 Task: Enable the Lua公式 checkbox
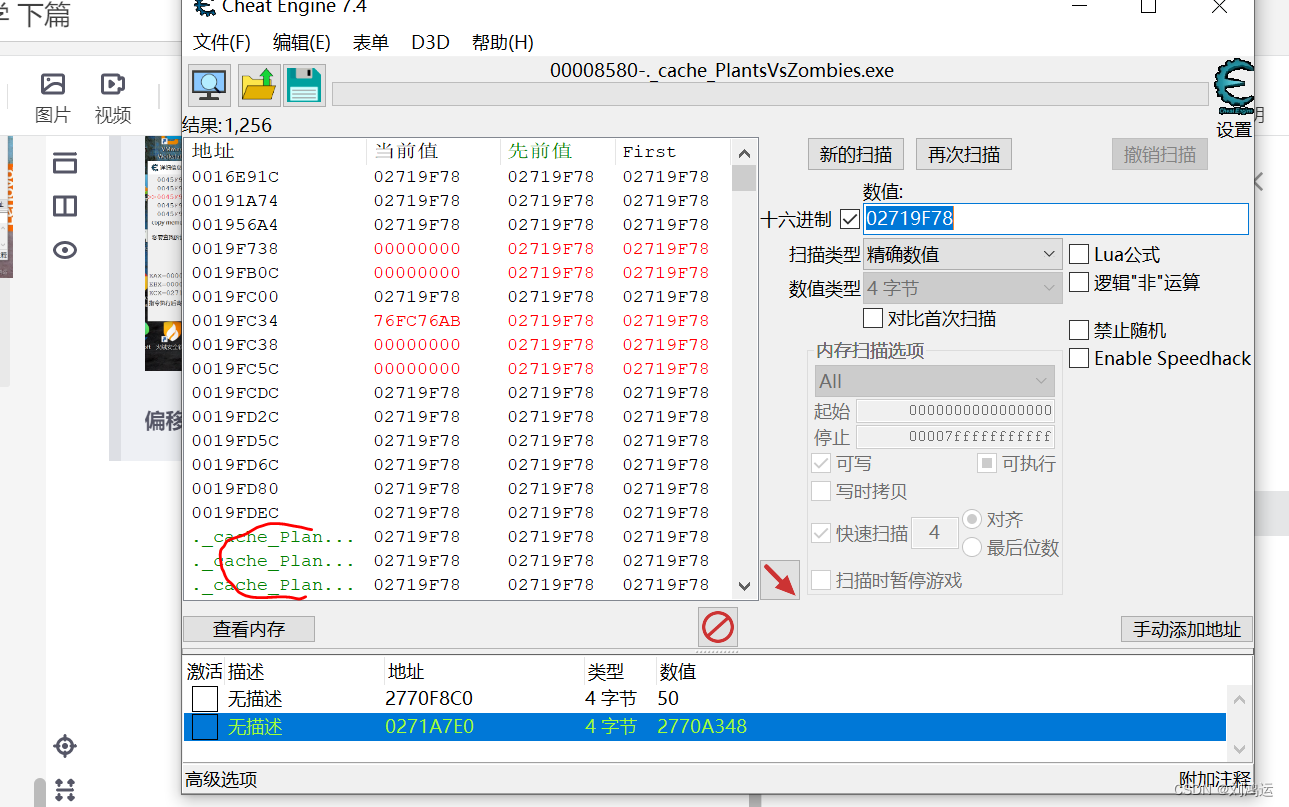click(x=1079, y=254)
